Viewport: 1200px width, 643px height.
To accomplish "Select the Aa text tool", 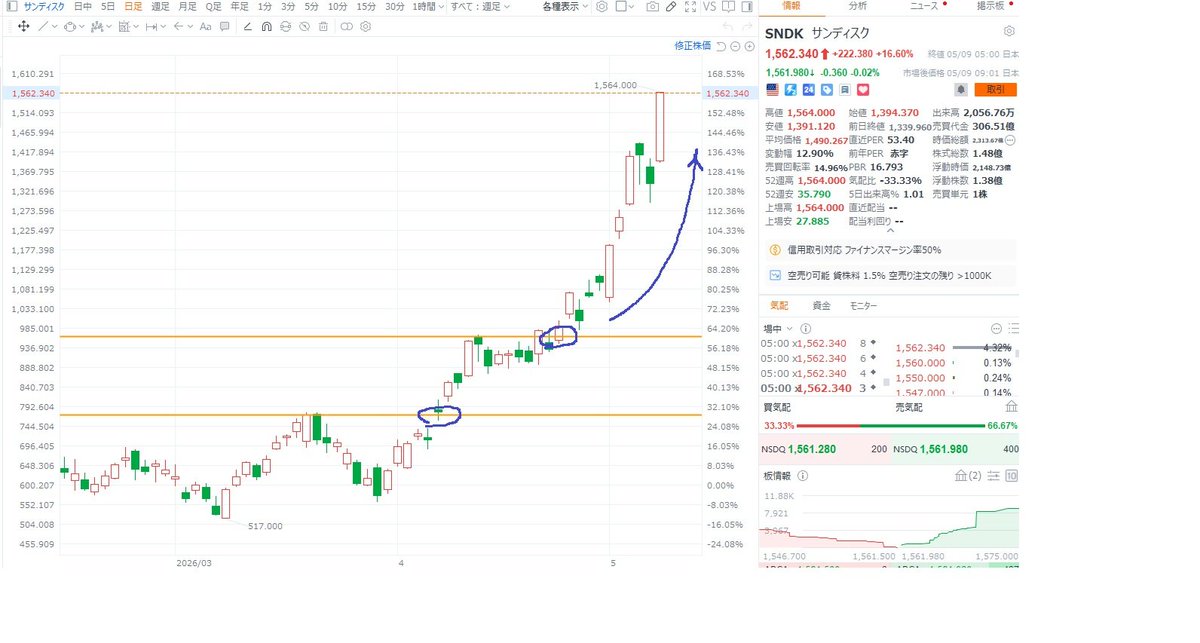I will tap(205, 26).
